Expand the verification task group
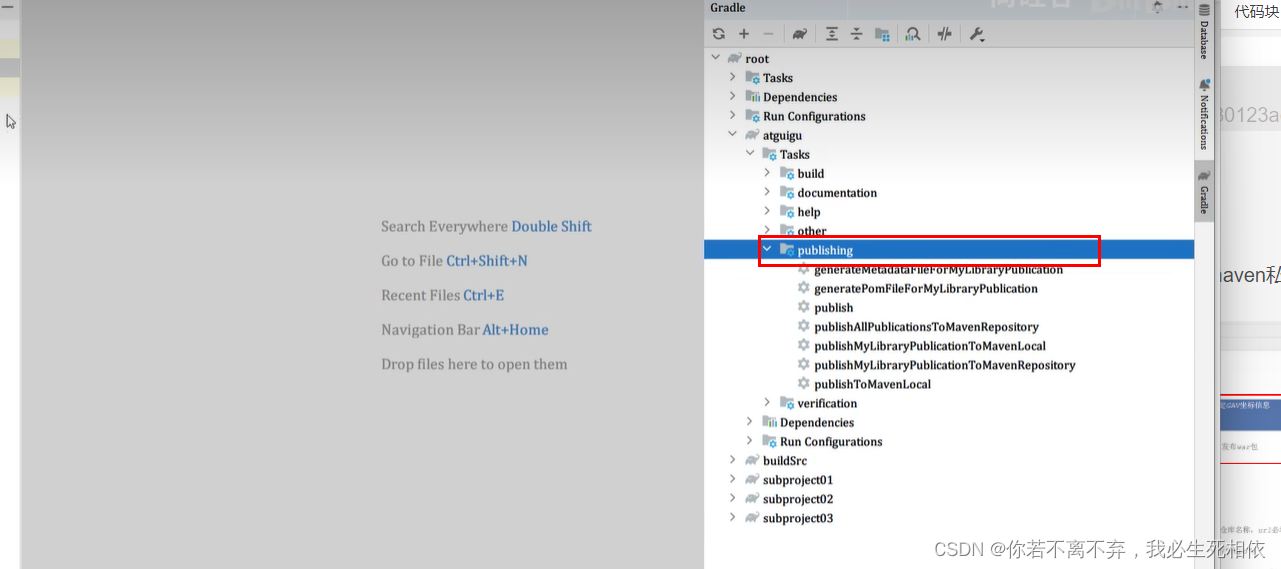Image resolution: width=1281 pixels, height=569 pixels. [x=767, y=402]
